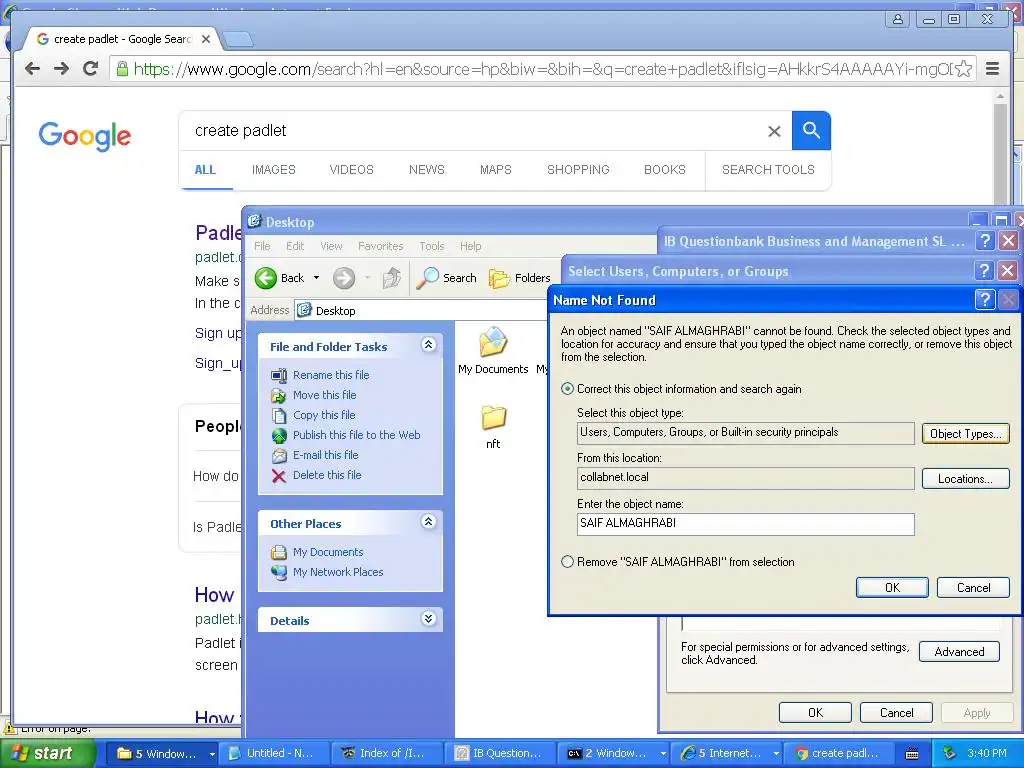This screenshot has height=768, width=1024.
Task: Collapse the File and Folder Tasks panel
Action: 428,344
